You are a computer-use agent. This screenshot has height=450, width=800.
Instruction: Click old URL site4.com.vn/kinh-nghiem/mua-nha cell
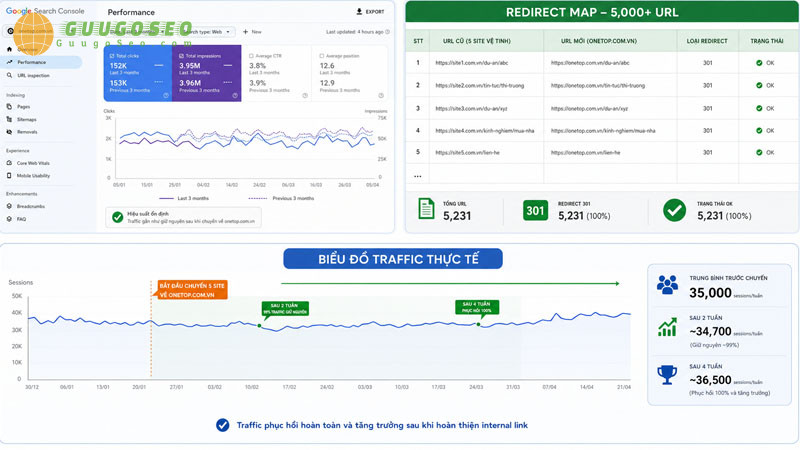[485, 131]
